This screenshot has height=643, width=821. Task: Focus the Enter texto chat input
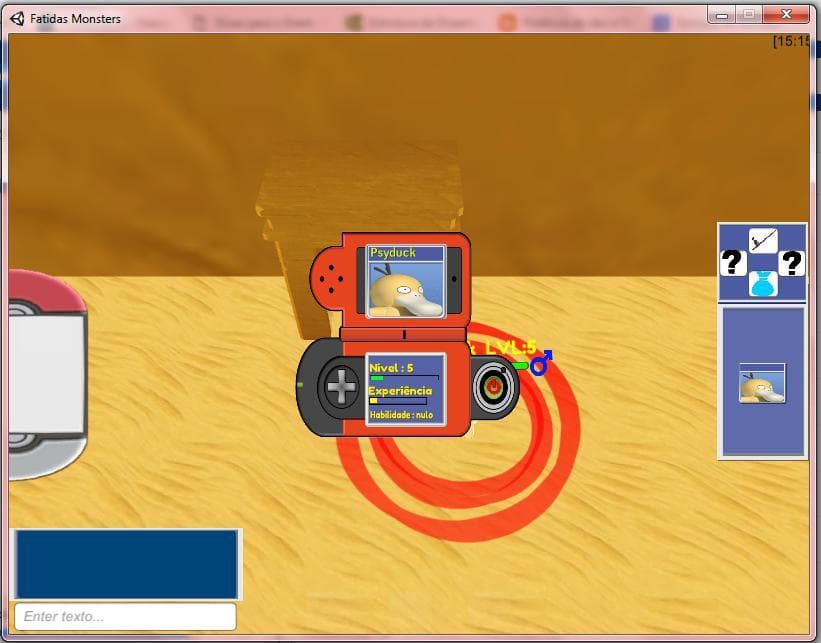[126, 616]
